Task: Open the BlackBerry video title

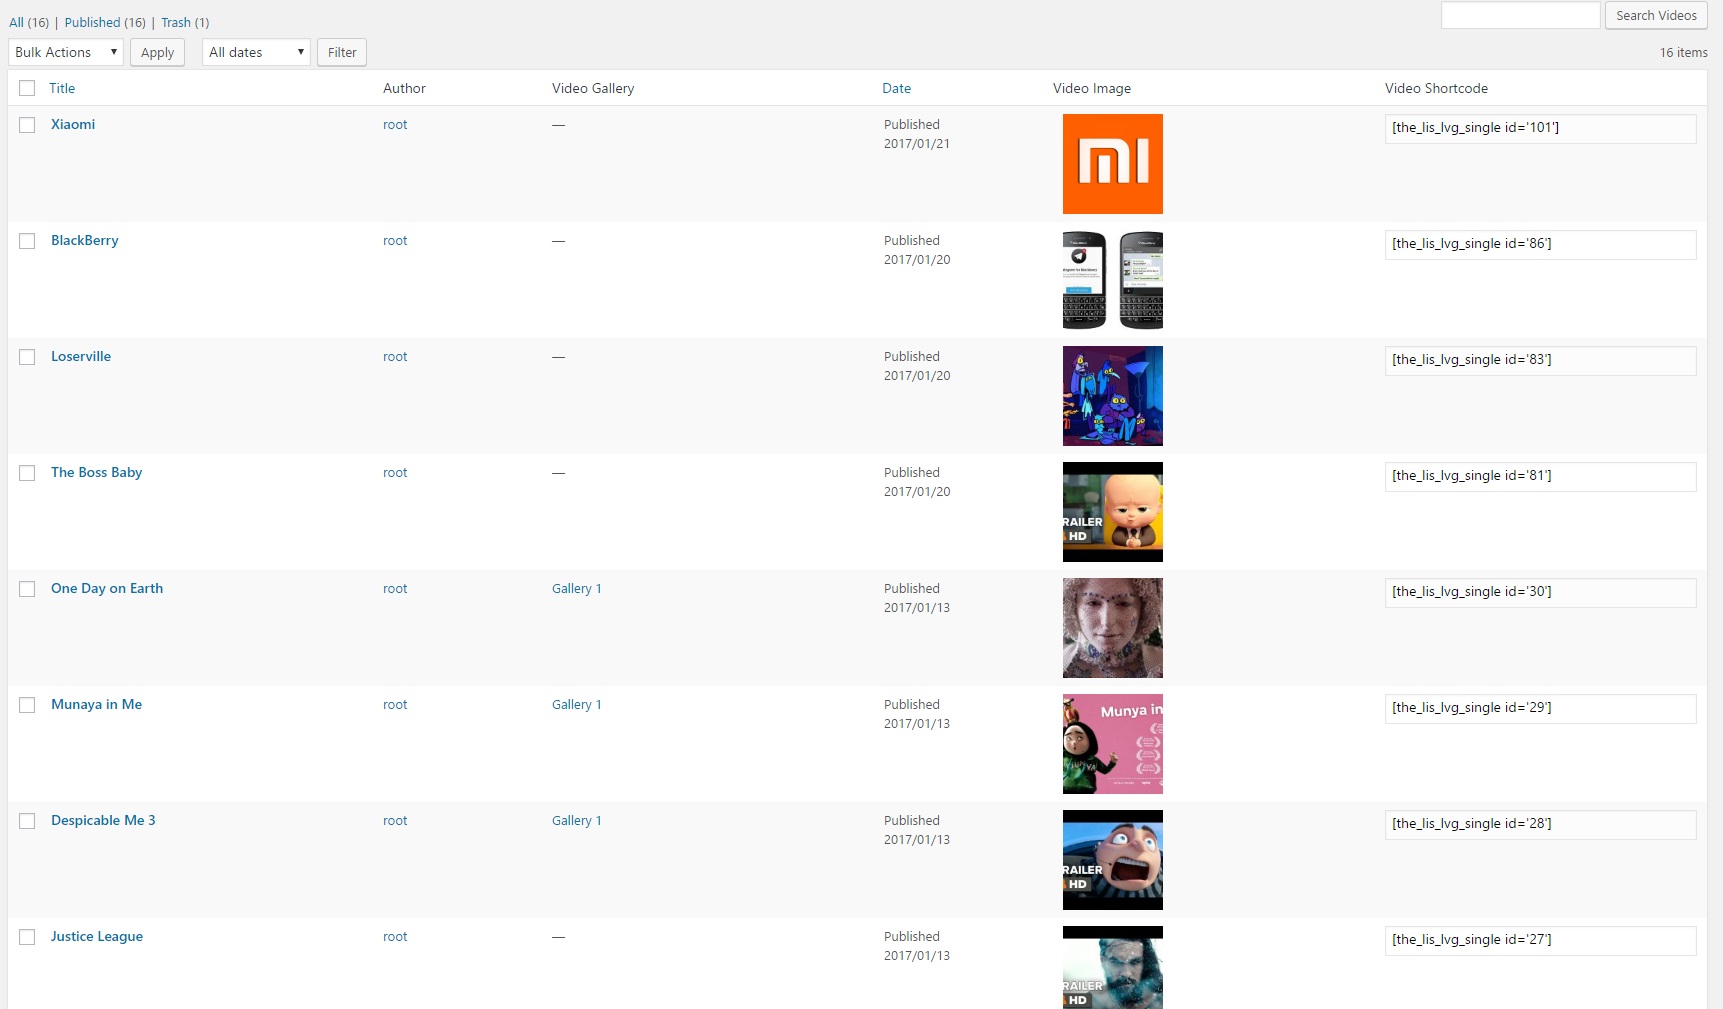Action: [x=85, y=240]
